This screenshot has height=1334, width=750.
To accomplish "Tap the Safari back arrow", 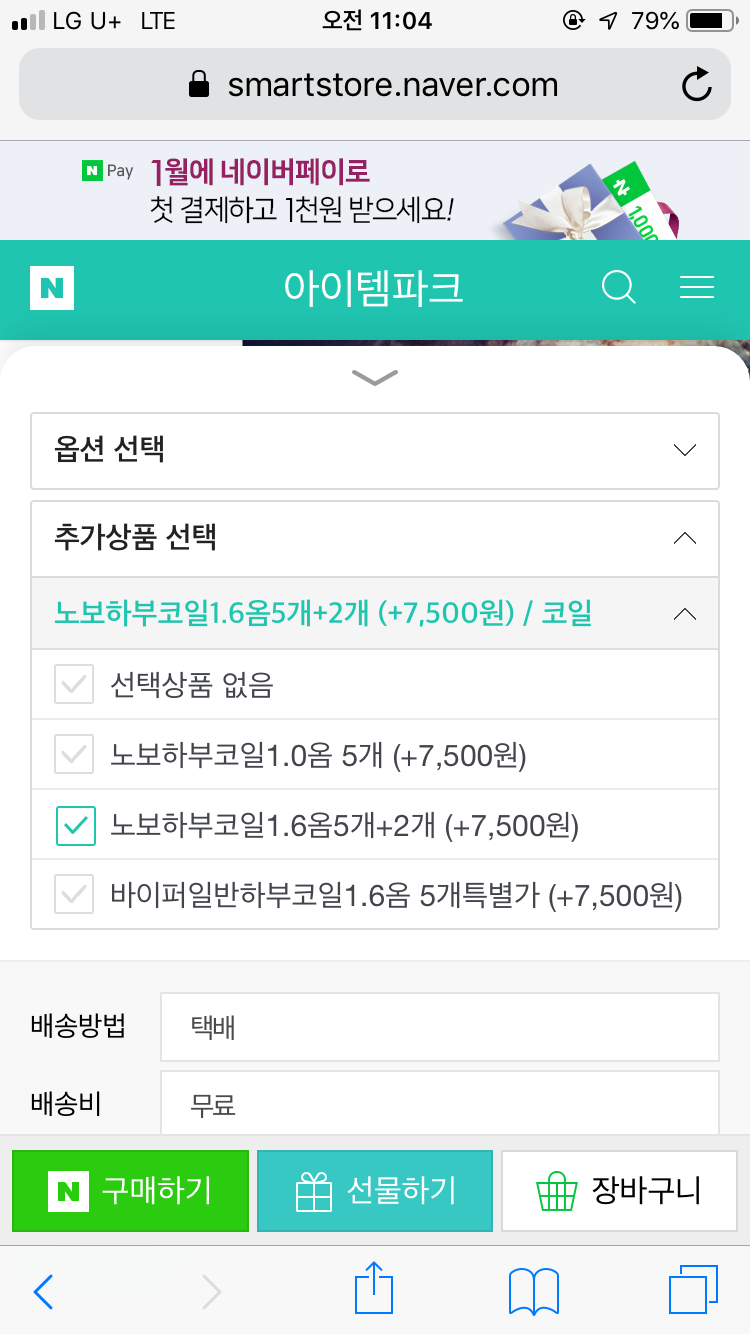I will click(x=43, y=1292).
